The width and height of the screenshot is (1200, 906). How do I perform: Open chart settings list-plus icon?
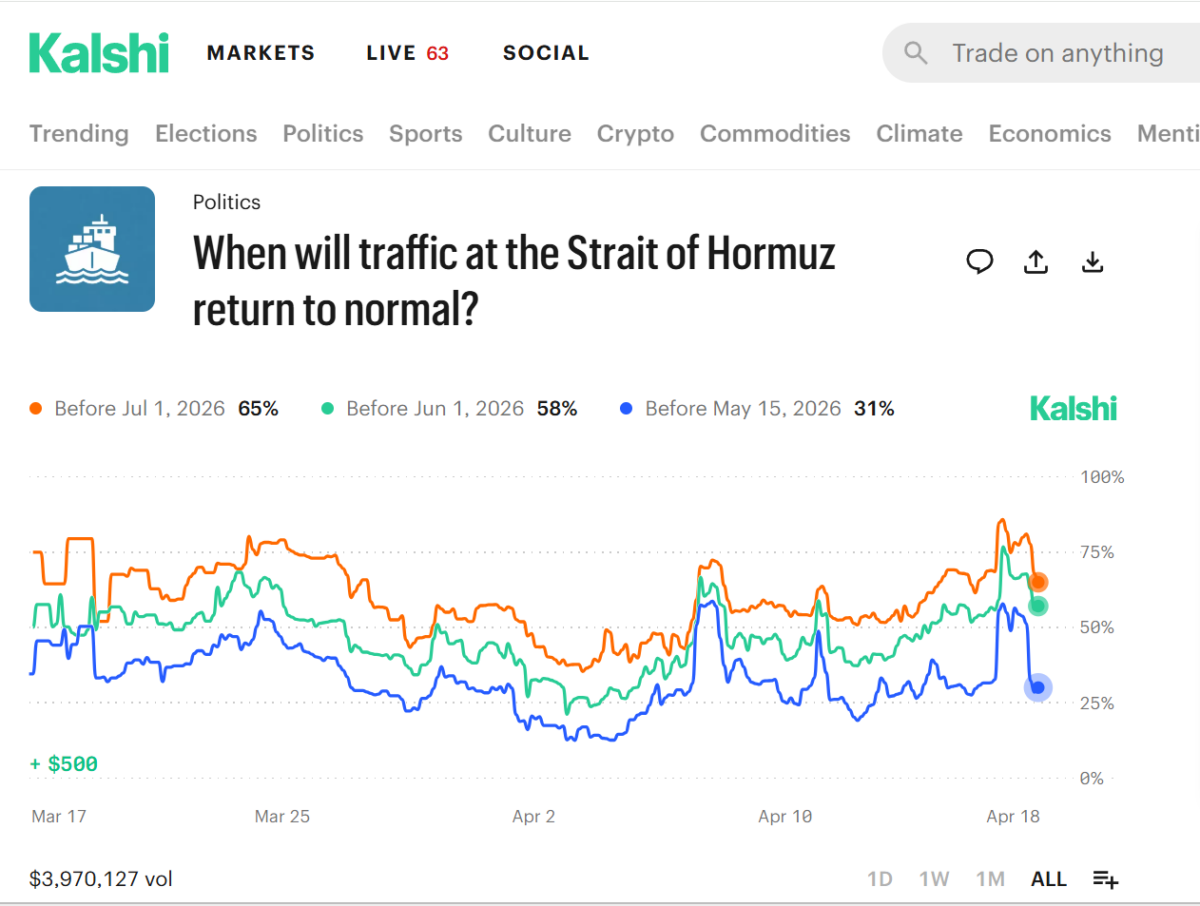click(x=1105, y=879)
